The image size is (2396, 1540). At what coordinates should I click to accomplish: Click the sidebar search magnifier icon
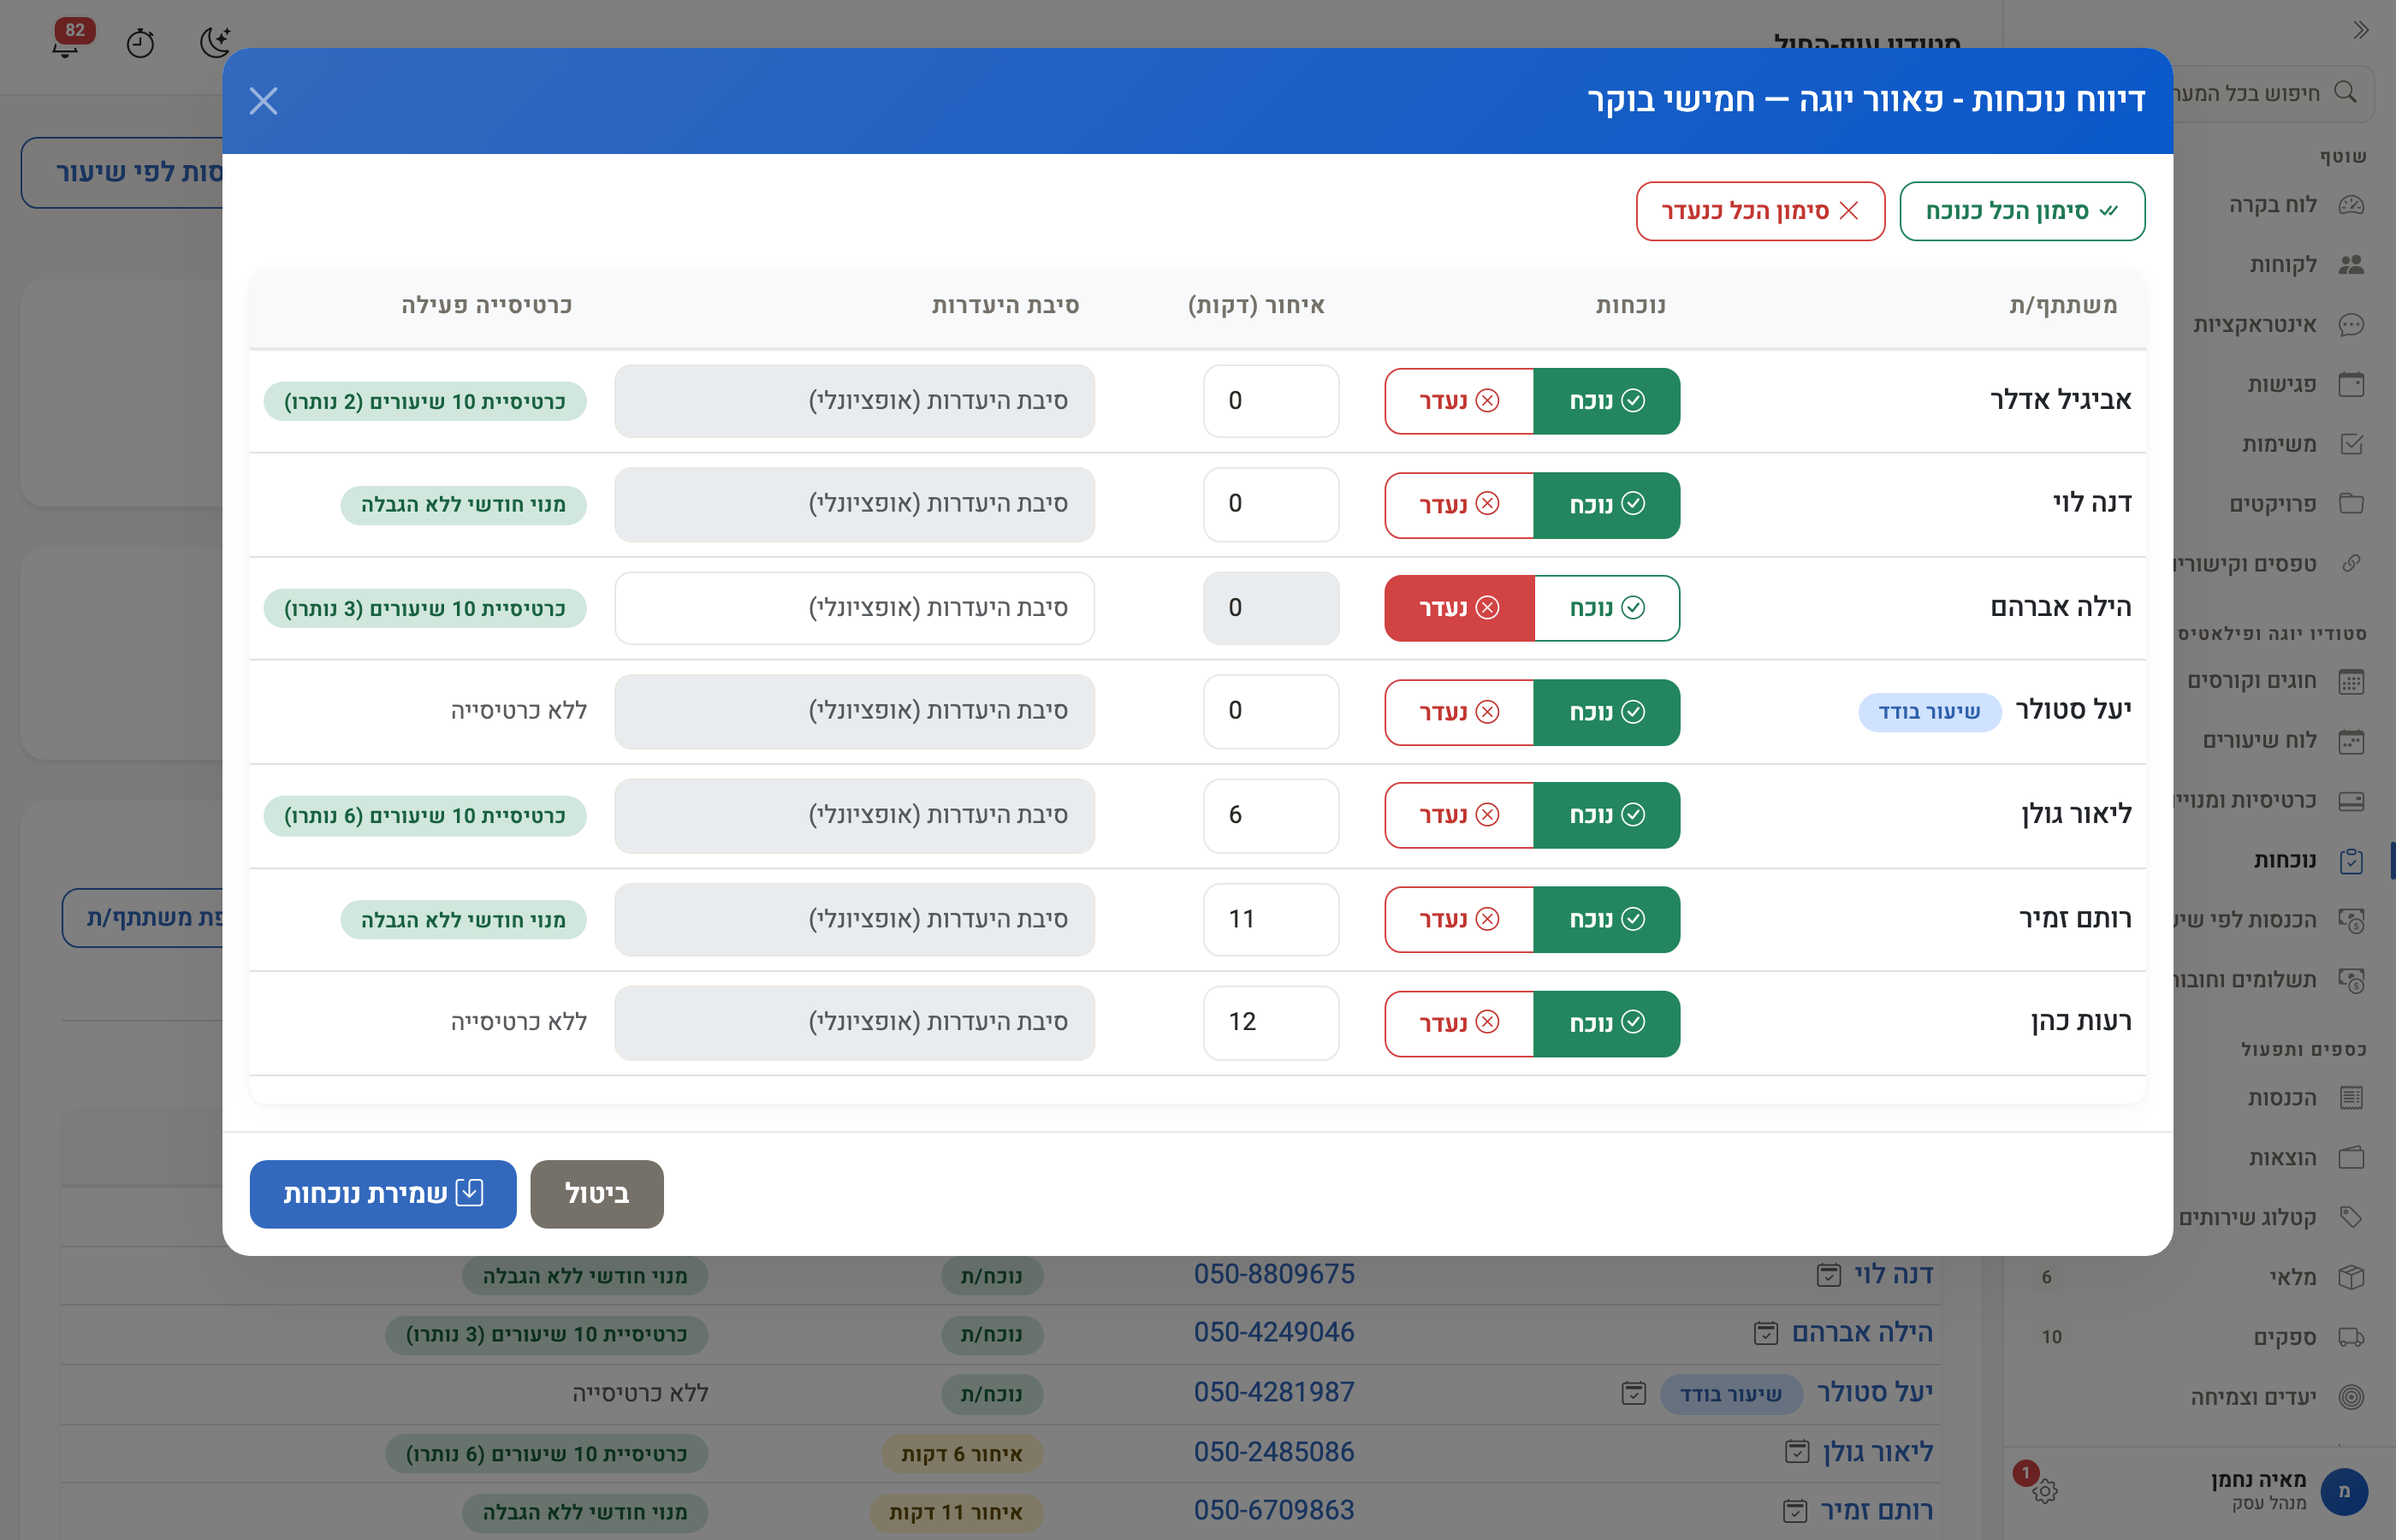click(2345, 93)
